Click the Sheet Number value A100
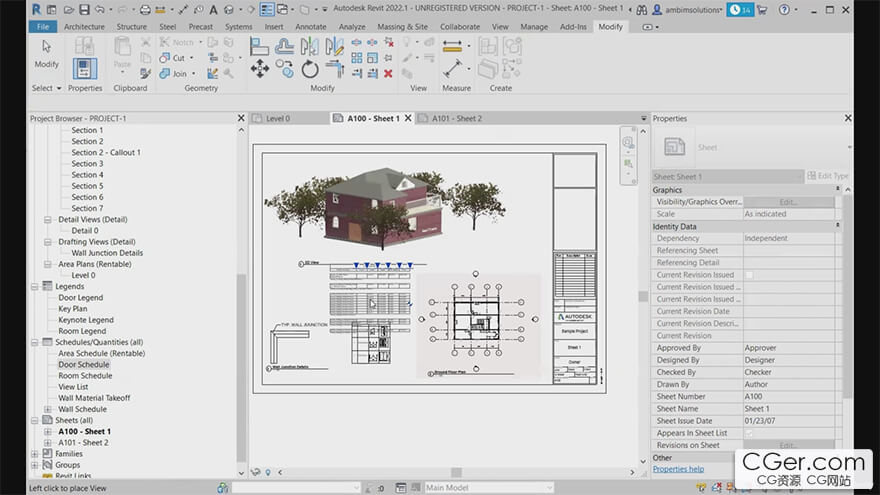Viewport: 880px width, 495px height. [x=789, y=397]
